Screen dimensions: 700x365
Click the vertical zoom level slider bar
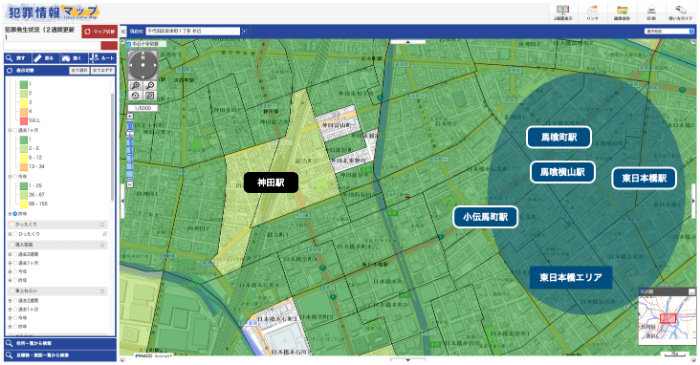coord(130,150)
